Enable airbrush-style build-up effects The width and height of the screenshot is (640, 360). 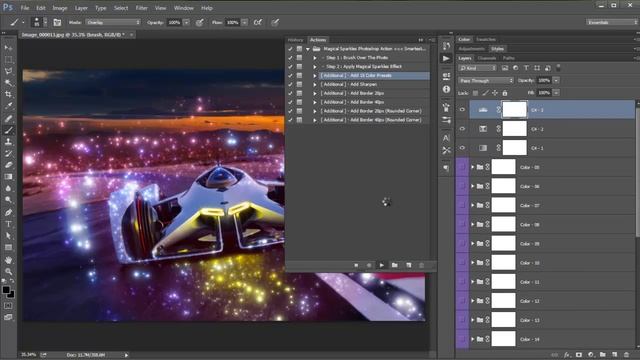(258, 22)
